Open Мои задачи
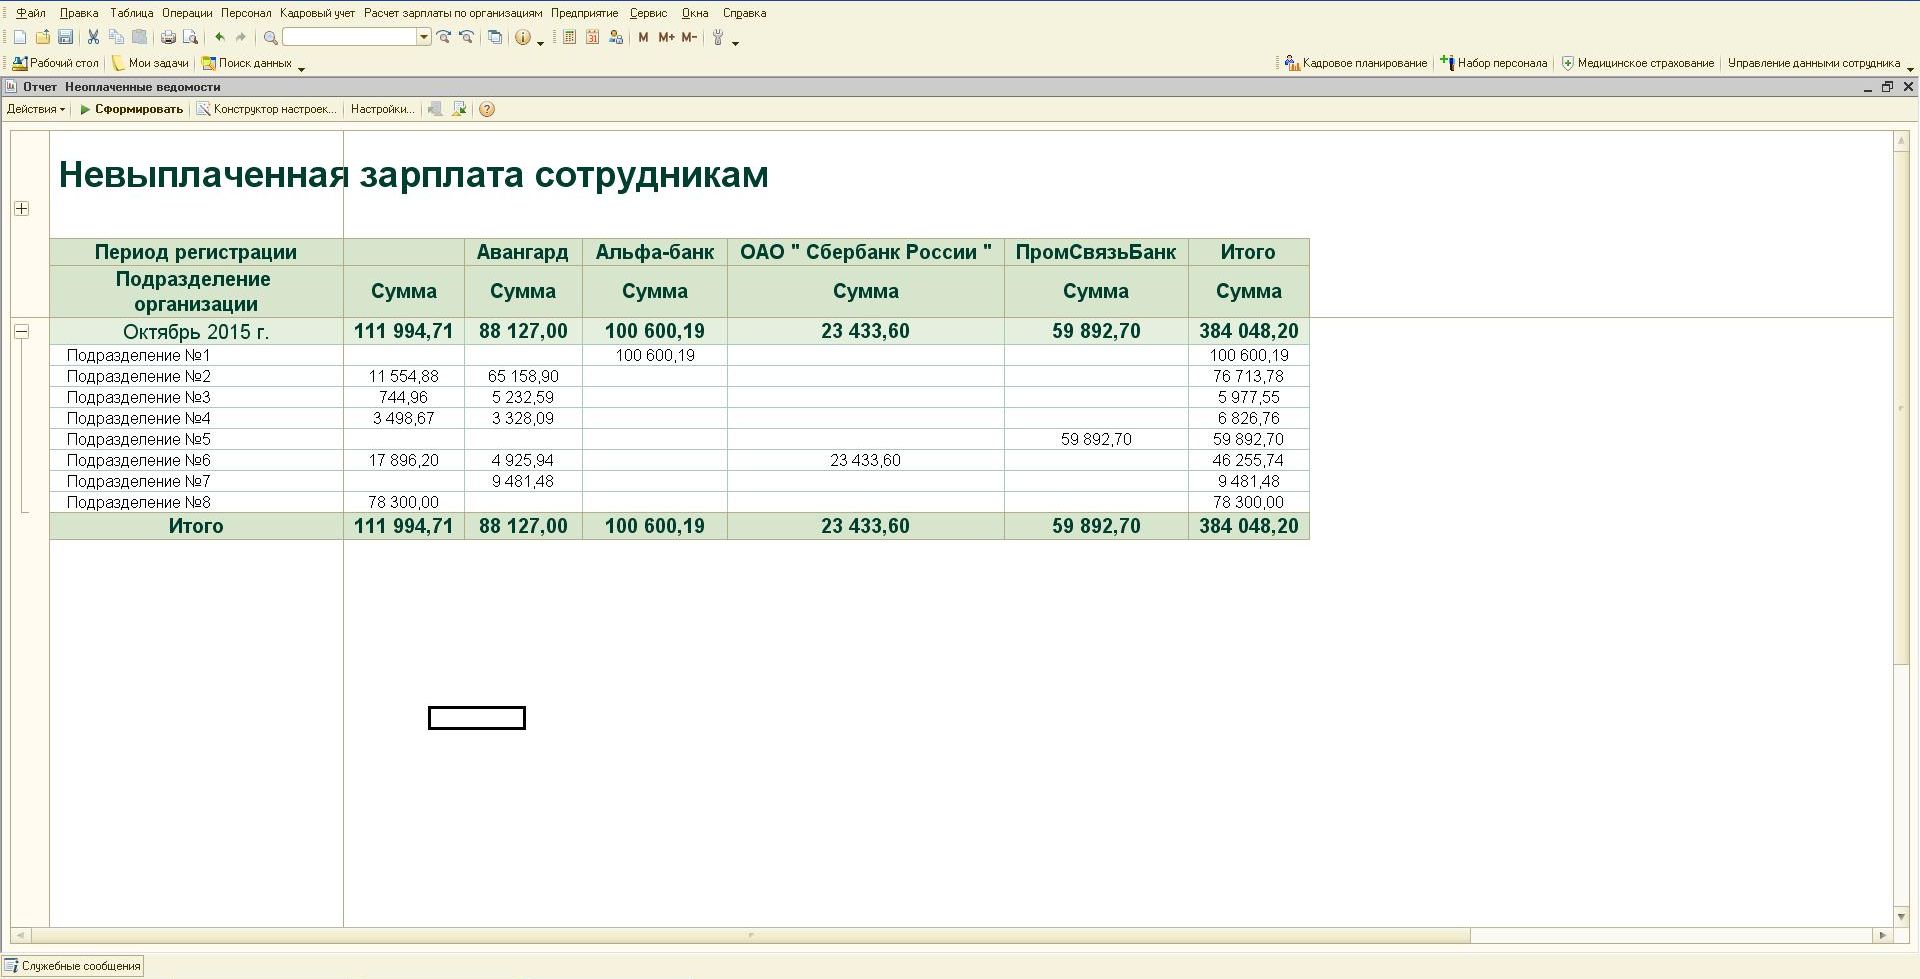1920x979 pixels. tap(150, 63)
